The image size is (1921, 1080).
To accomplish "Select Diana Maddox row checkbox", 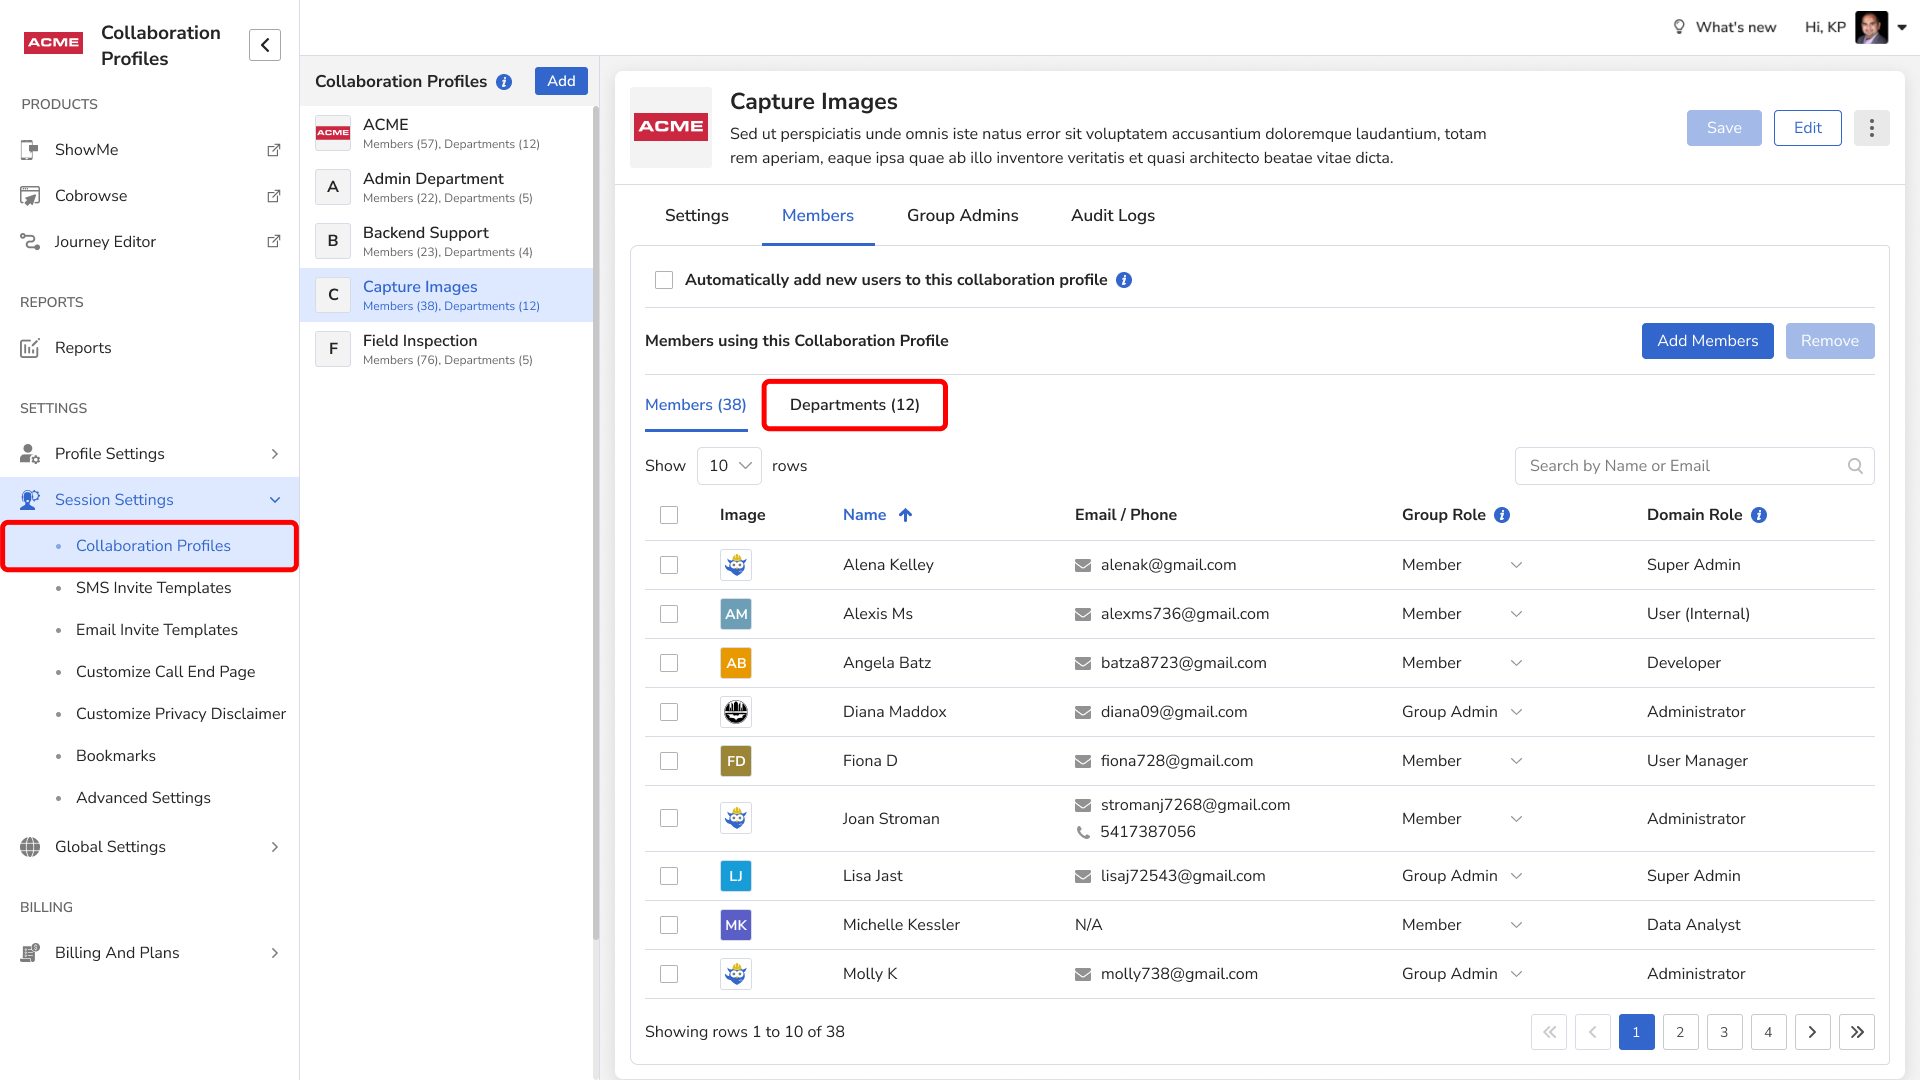I will point(669,712).
